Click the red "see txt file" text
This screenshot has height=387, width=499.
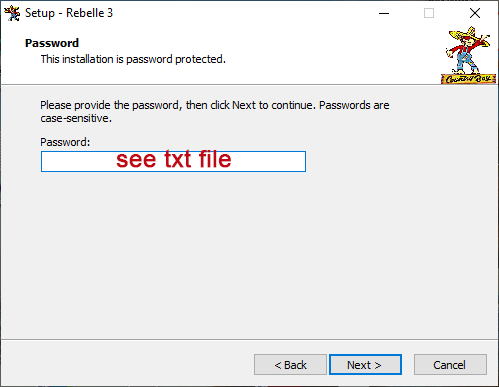click(174, 159)
